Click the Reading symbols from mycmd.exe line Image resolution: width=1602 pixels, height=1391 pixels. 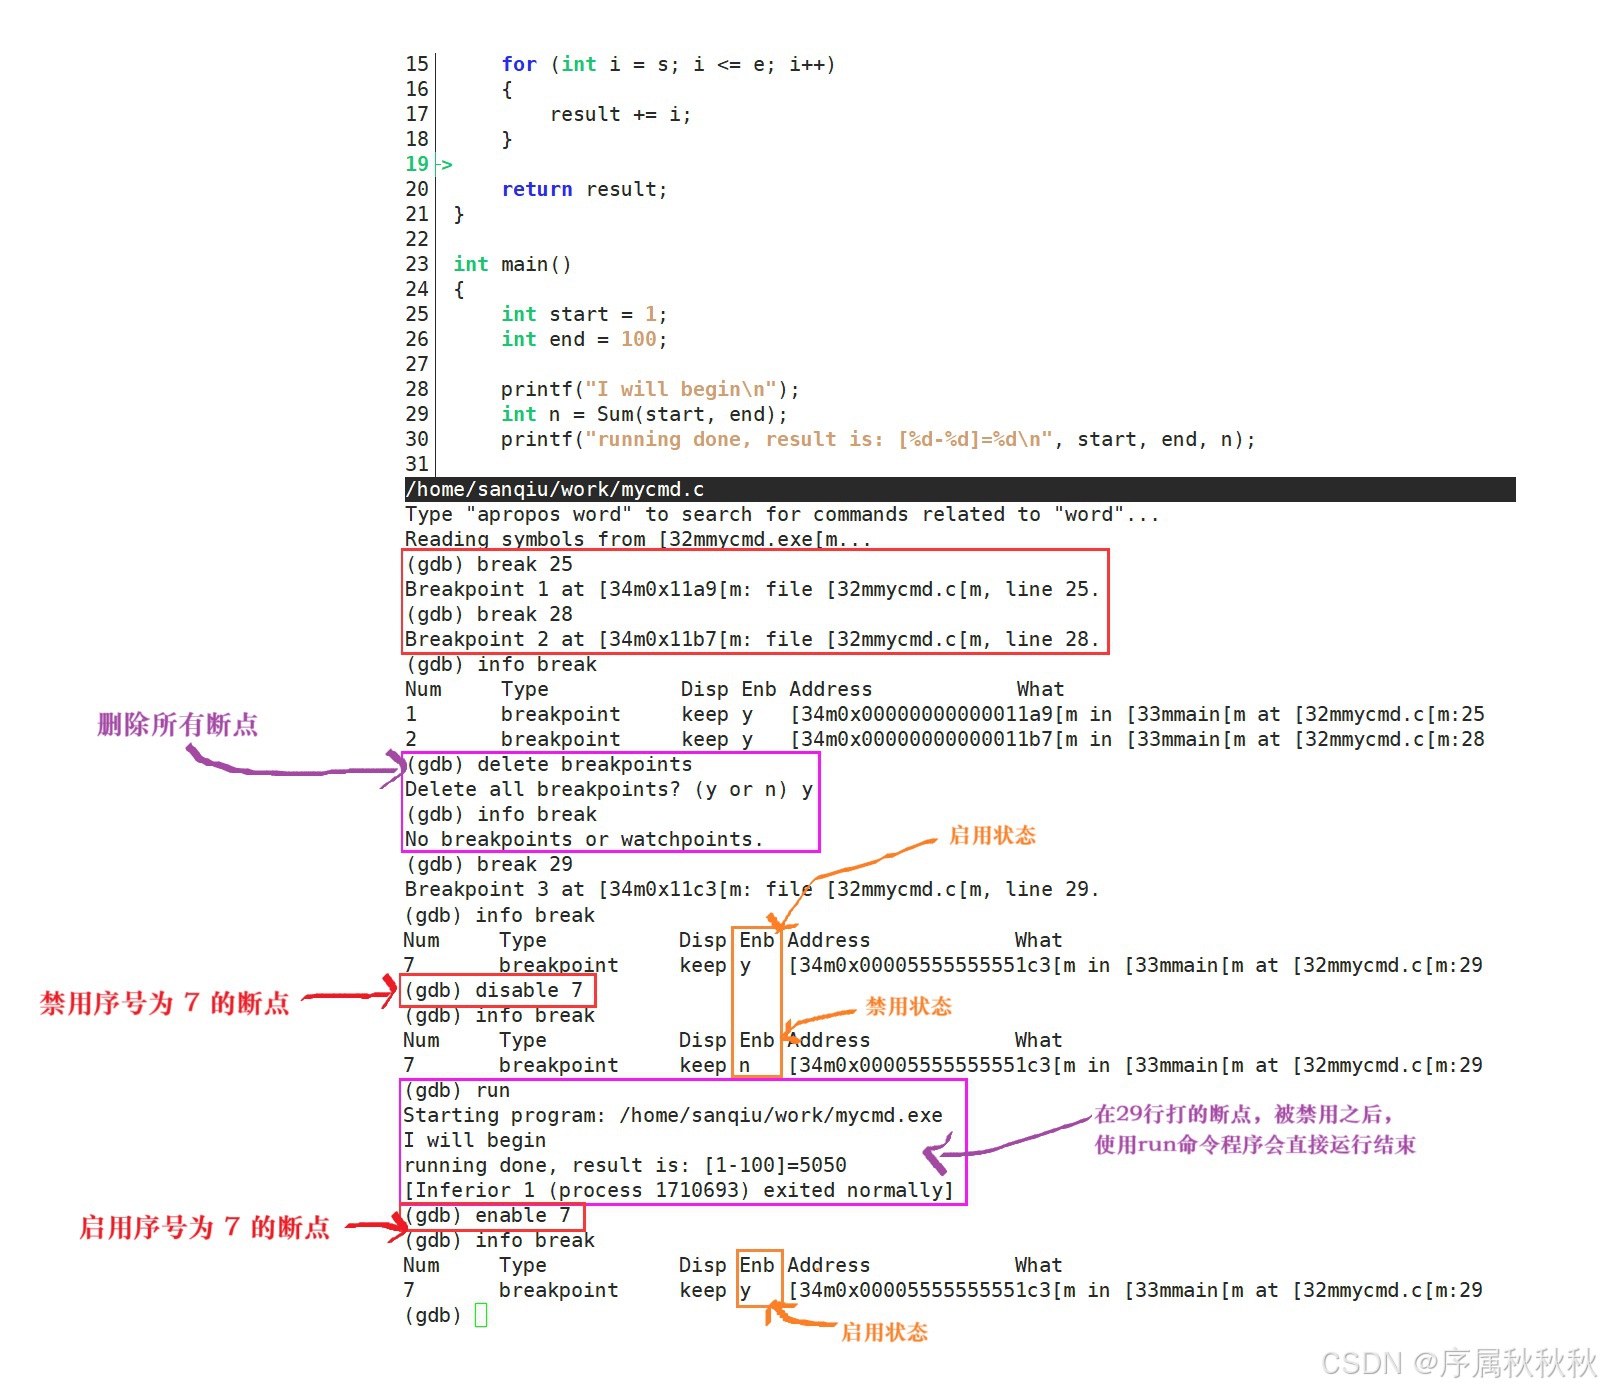coord(638,539)
